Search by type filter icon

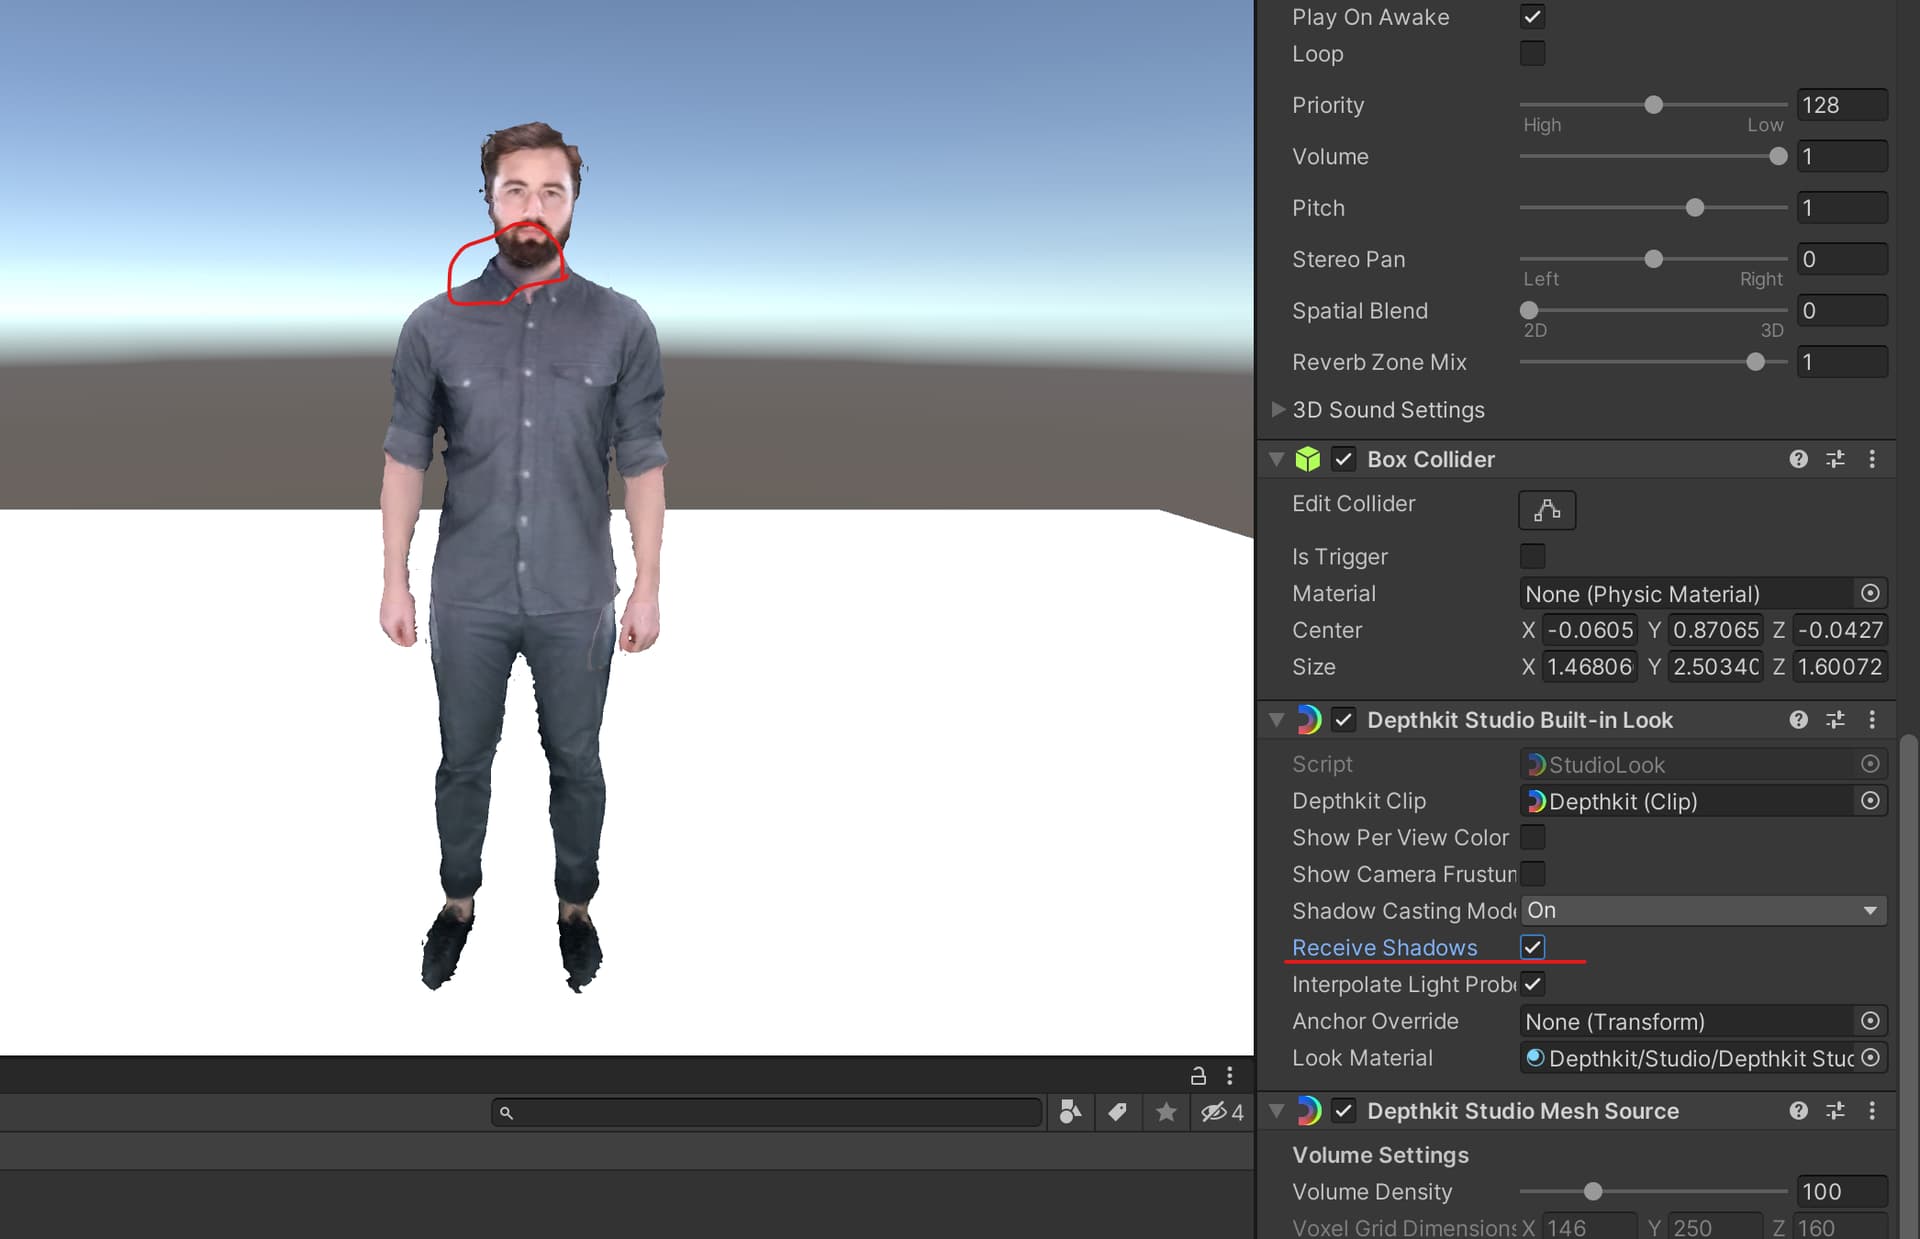coord(1070,1112)
